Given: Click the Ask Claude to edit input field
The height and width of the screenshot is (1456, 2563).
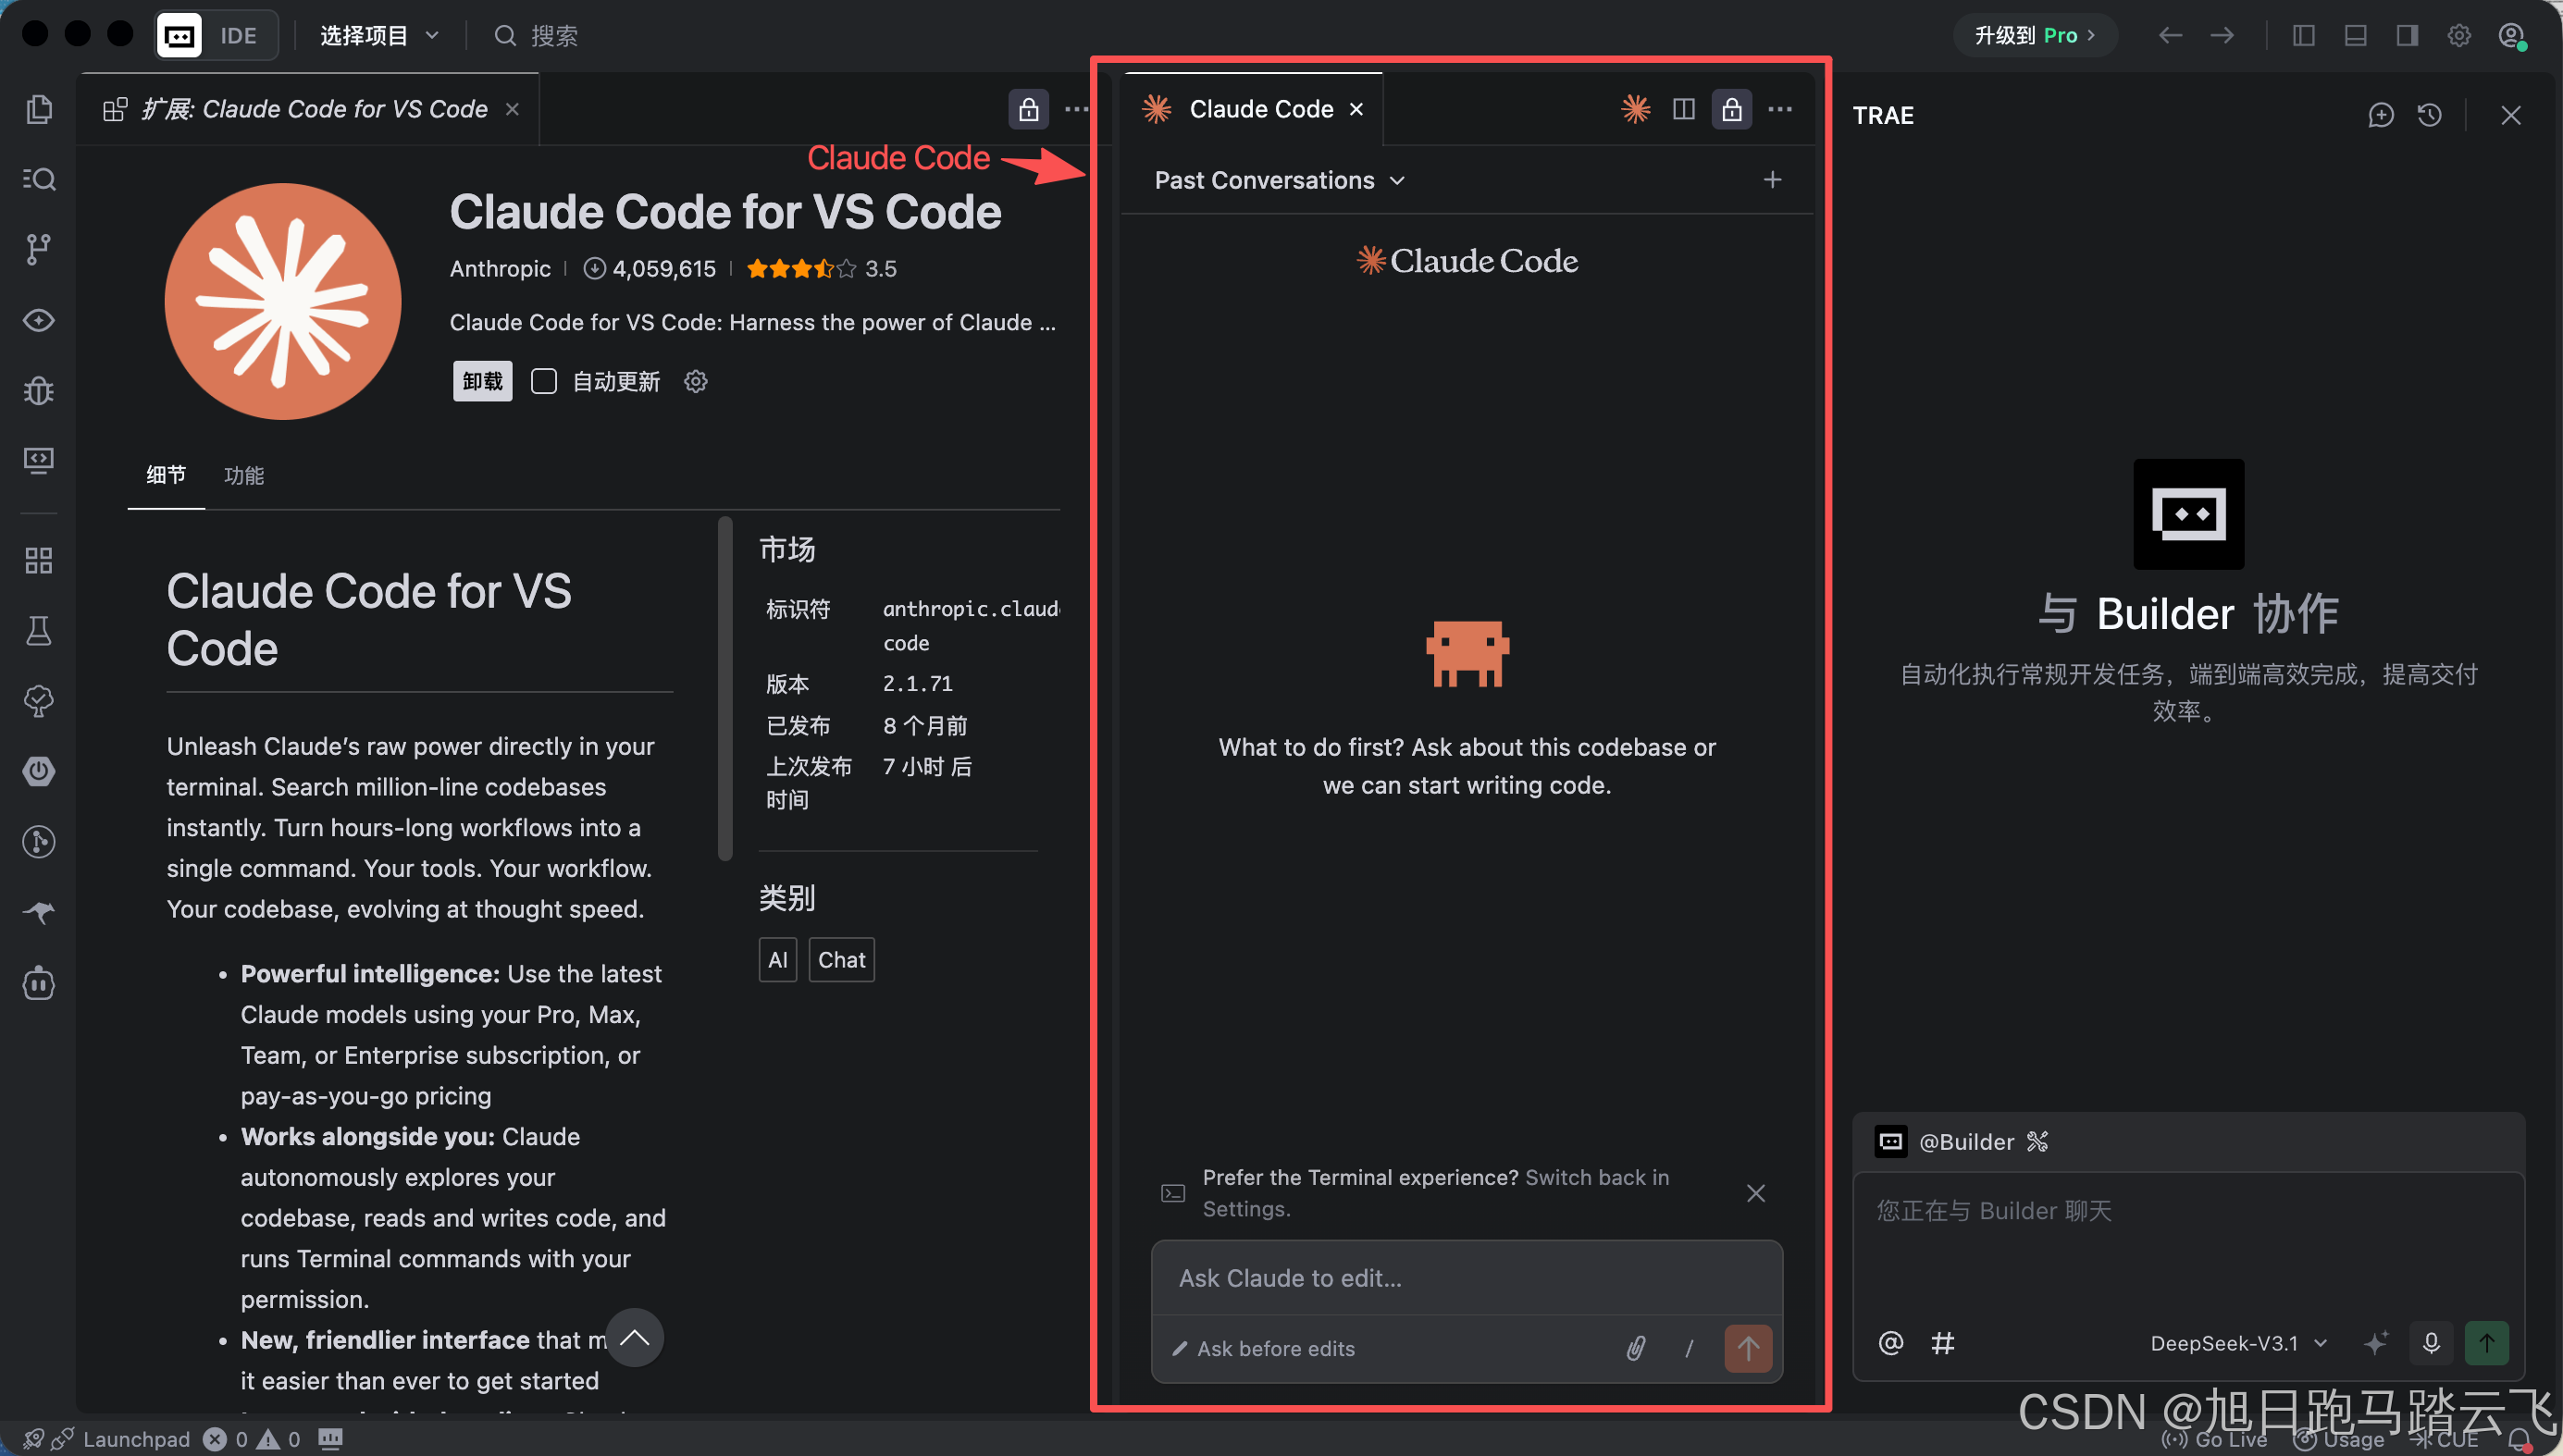Looking at the screenshot, I should coord(1466,1278).
